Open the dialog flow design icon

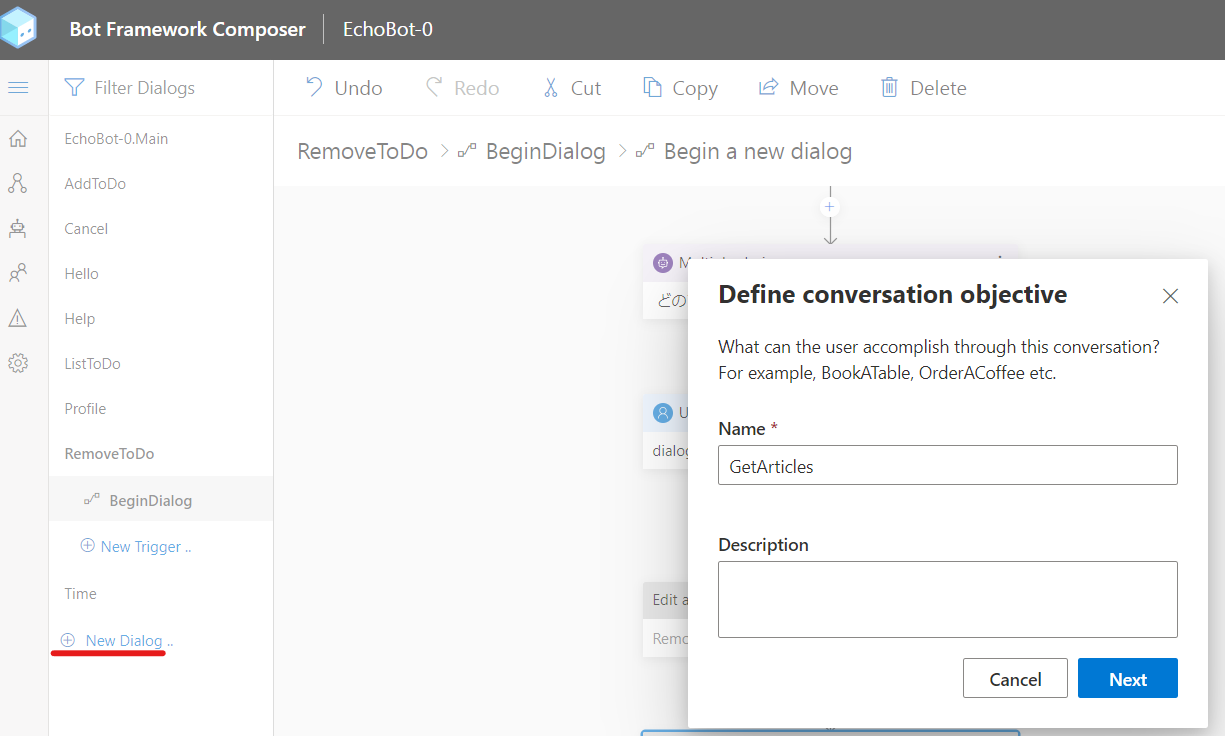tap(18, 183)
